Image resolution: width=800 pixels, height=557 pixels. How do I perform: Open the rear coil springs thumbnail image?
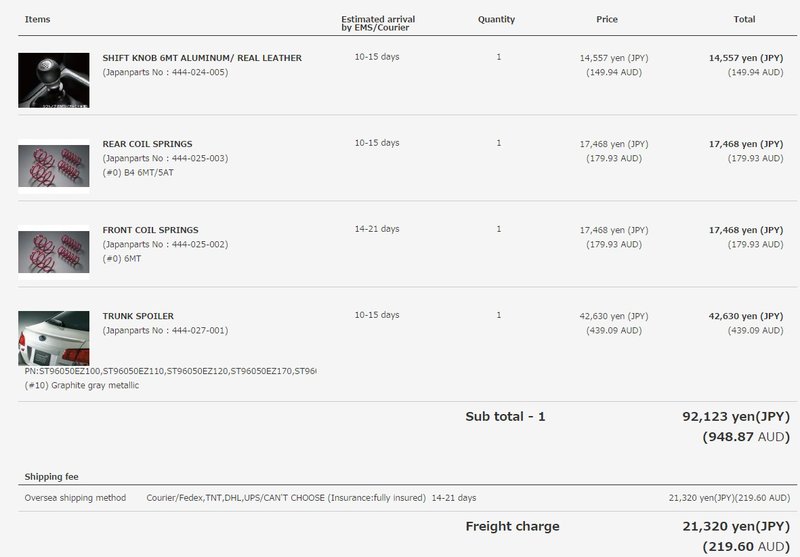[x=54, y=166]
